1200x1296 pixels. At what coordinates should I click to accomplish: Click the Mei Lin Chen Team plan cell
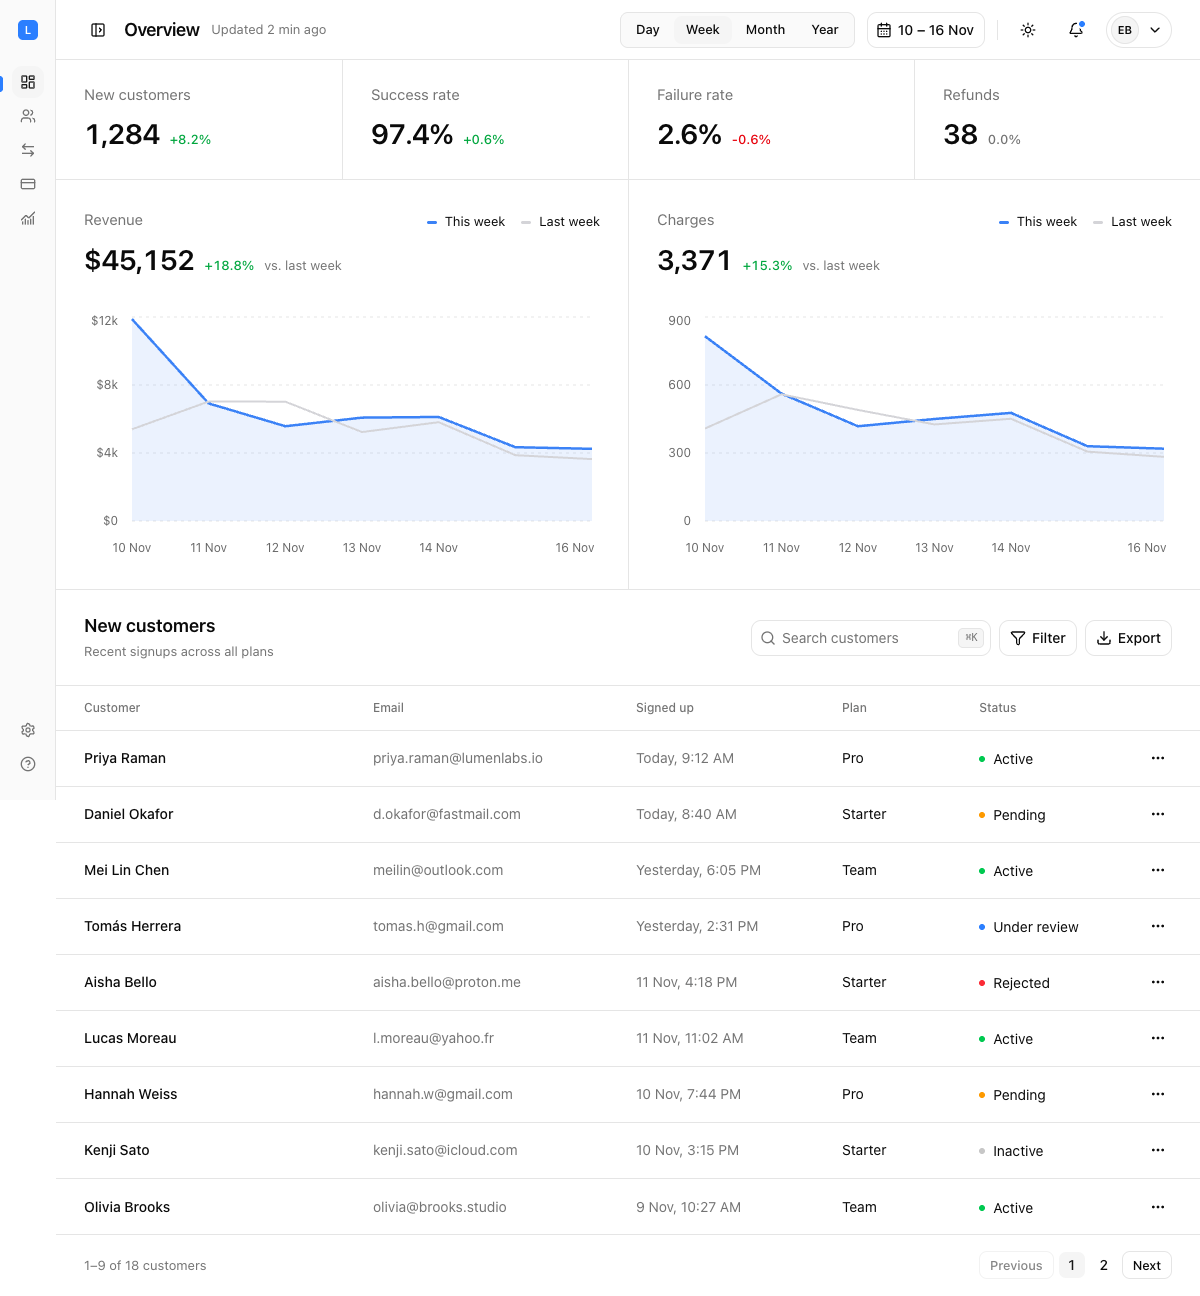859,870
